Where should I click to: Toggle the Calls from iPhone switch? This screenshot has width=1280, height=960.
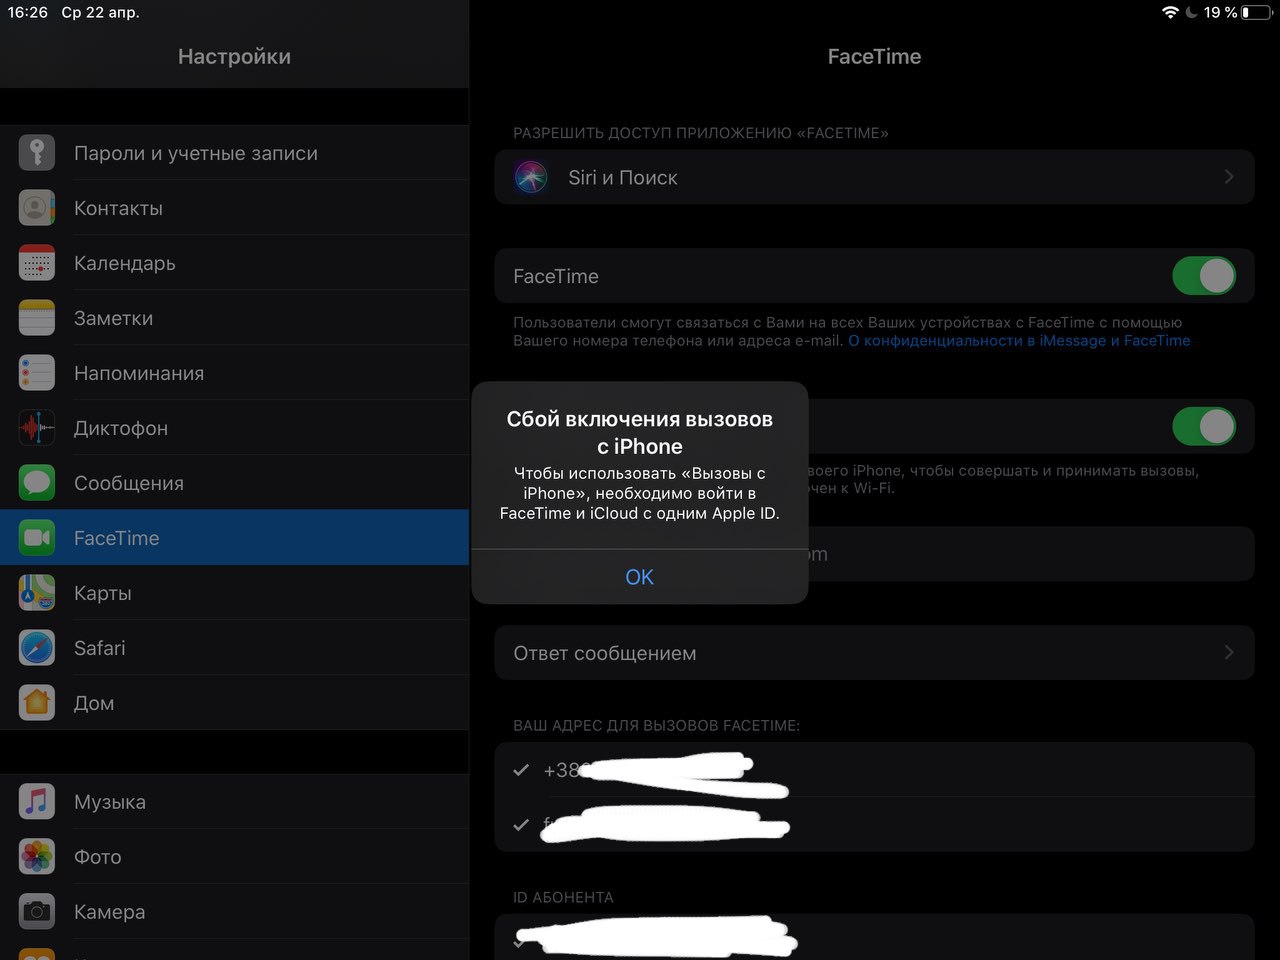pos(1204,426)
